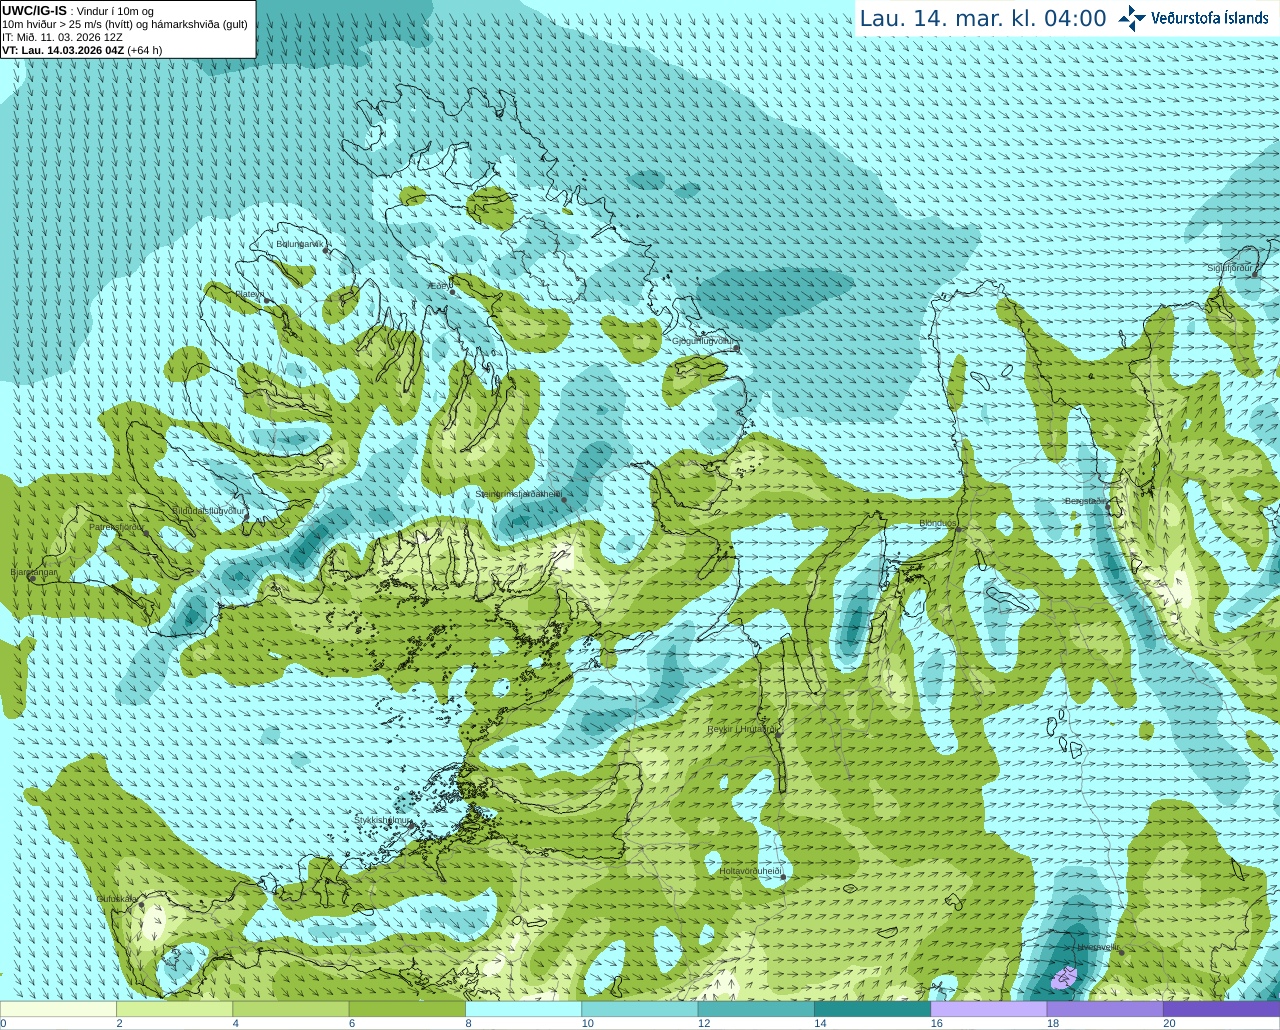Click the Steingrímsfjarðarheiði station label
1280x1030 pixels.
coord(518,493)
